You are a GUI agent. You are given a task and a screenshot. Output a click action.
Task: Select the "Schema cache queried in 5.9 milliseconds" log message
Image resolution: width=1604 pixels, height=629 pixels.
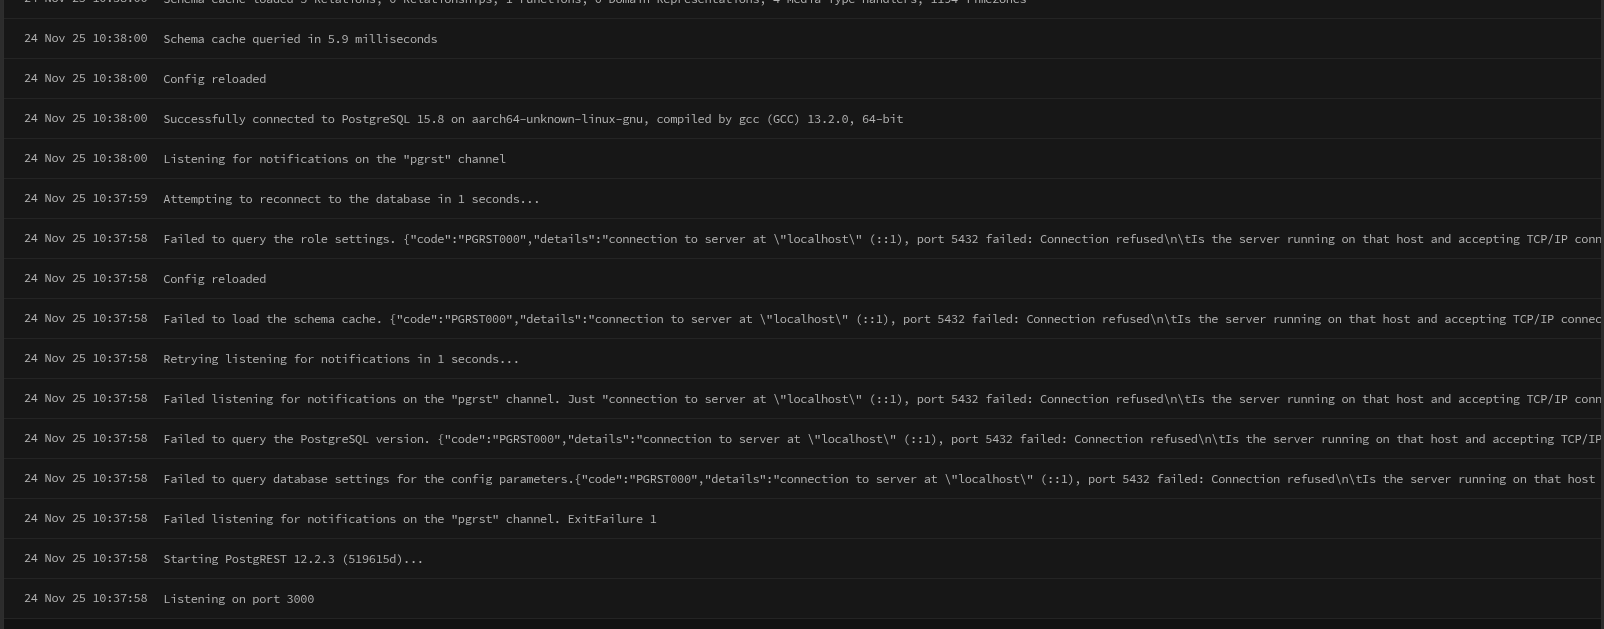pyautogui.click(x=300, y=39)
